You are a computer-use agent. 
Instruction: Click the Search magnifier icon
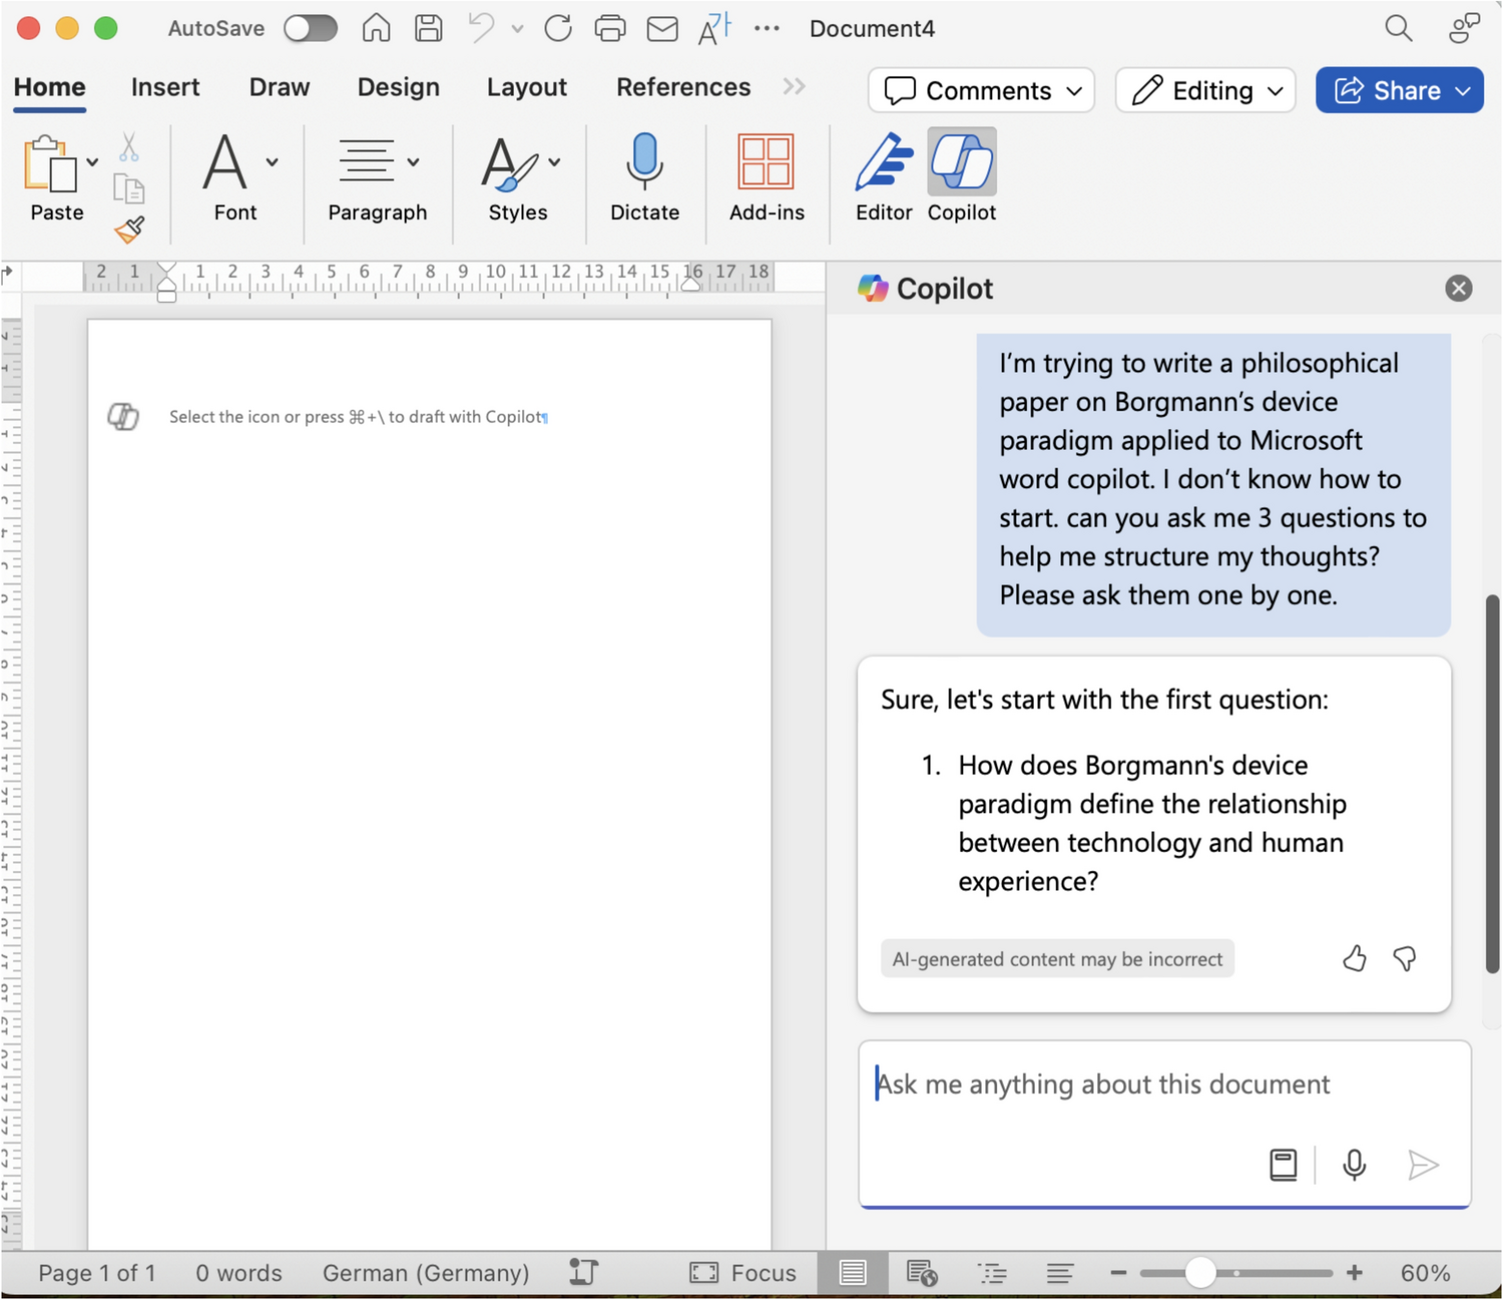[1398, 28]
